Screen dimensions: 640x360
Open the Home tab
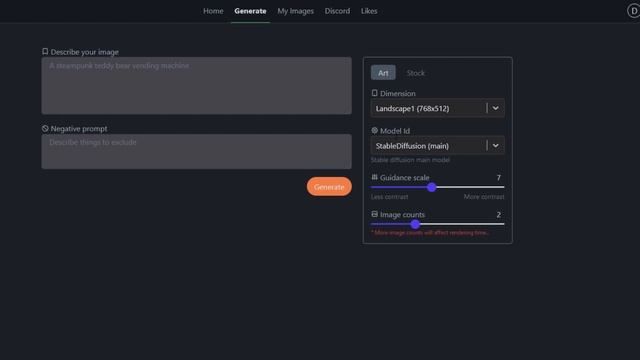(x=213, y=11)
